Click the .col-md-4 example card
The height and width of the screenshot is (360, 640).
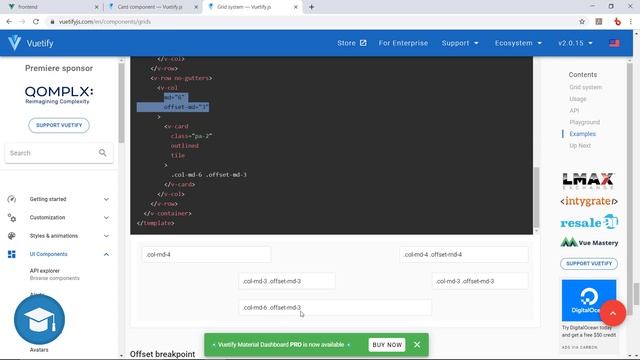pos(207,254)
